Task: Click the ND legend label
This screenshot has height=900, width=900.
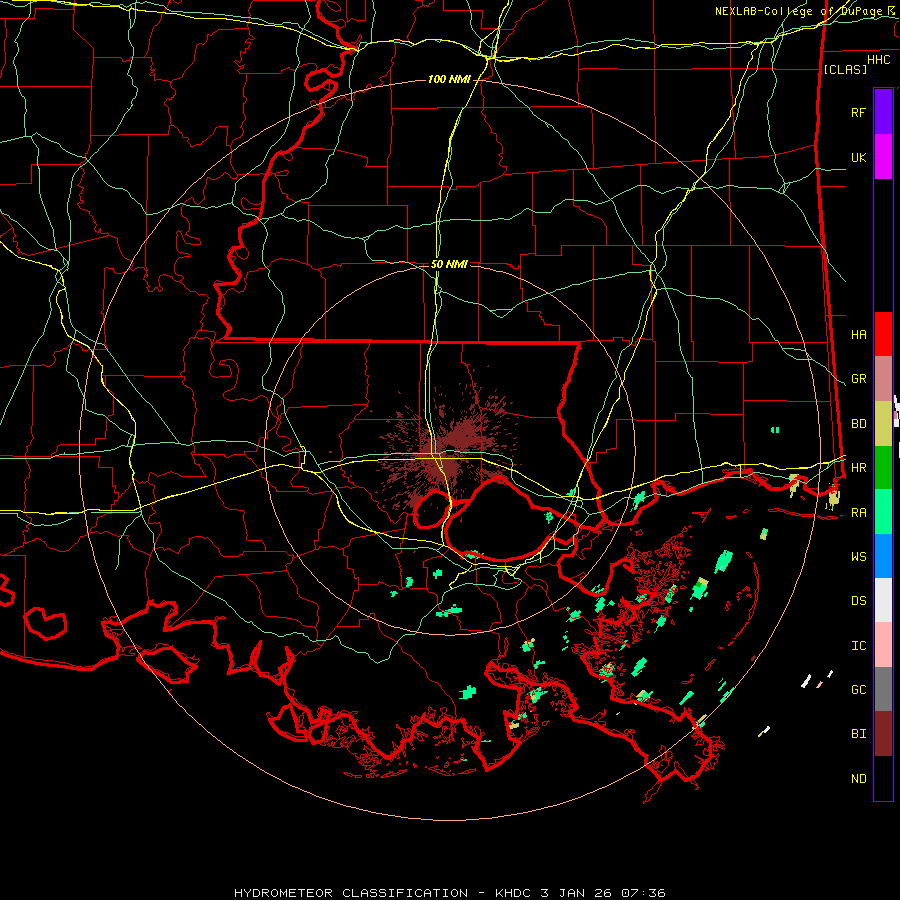Action: point(858,779)
